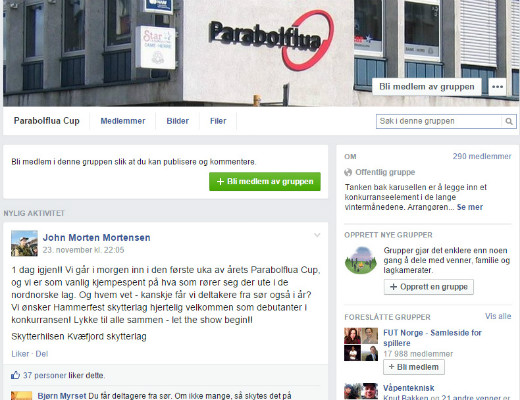Open the 290 medlemmer link
The height and width of the screenshot is (400, 520).
point(482,156)
